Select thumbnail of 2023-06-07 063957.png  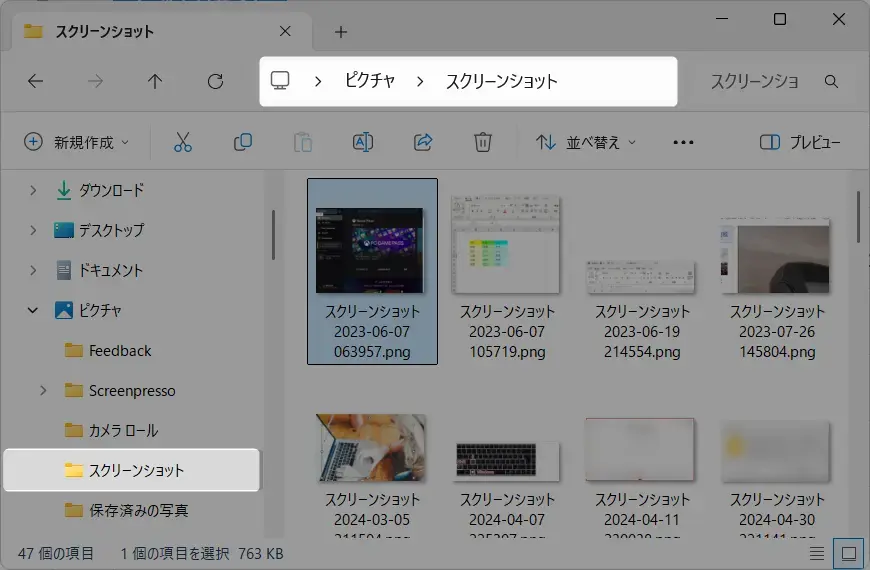point(370,250)
